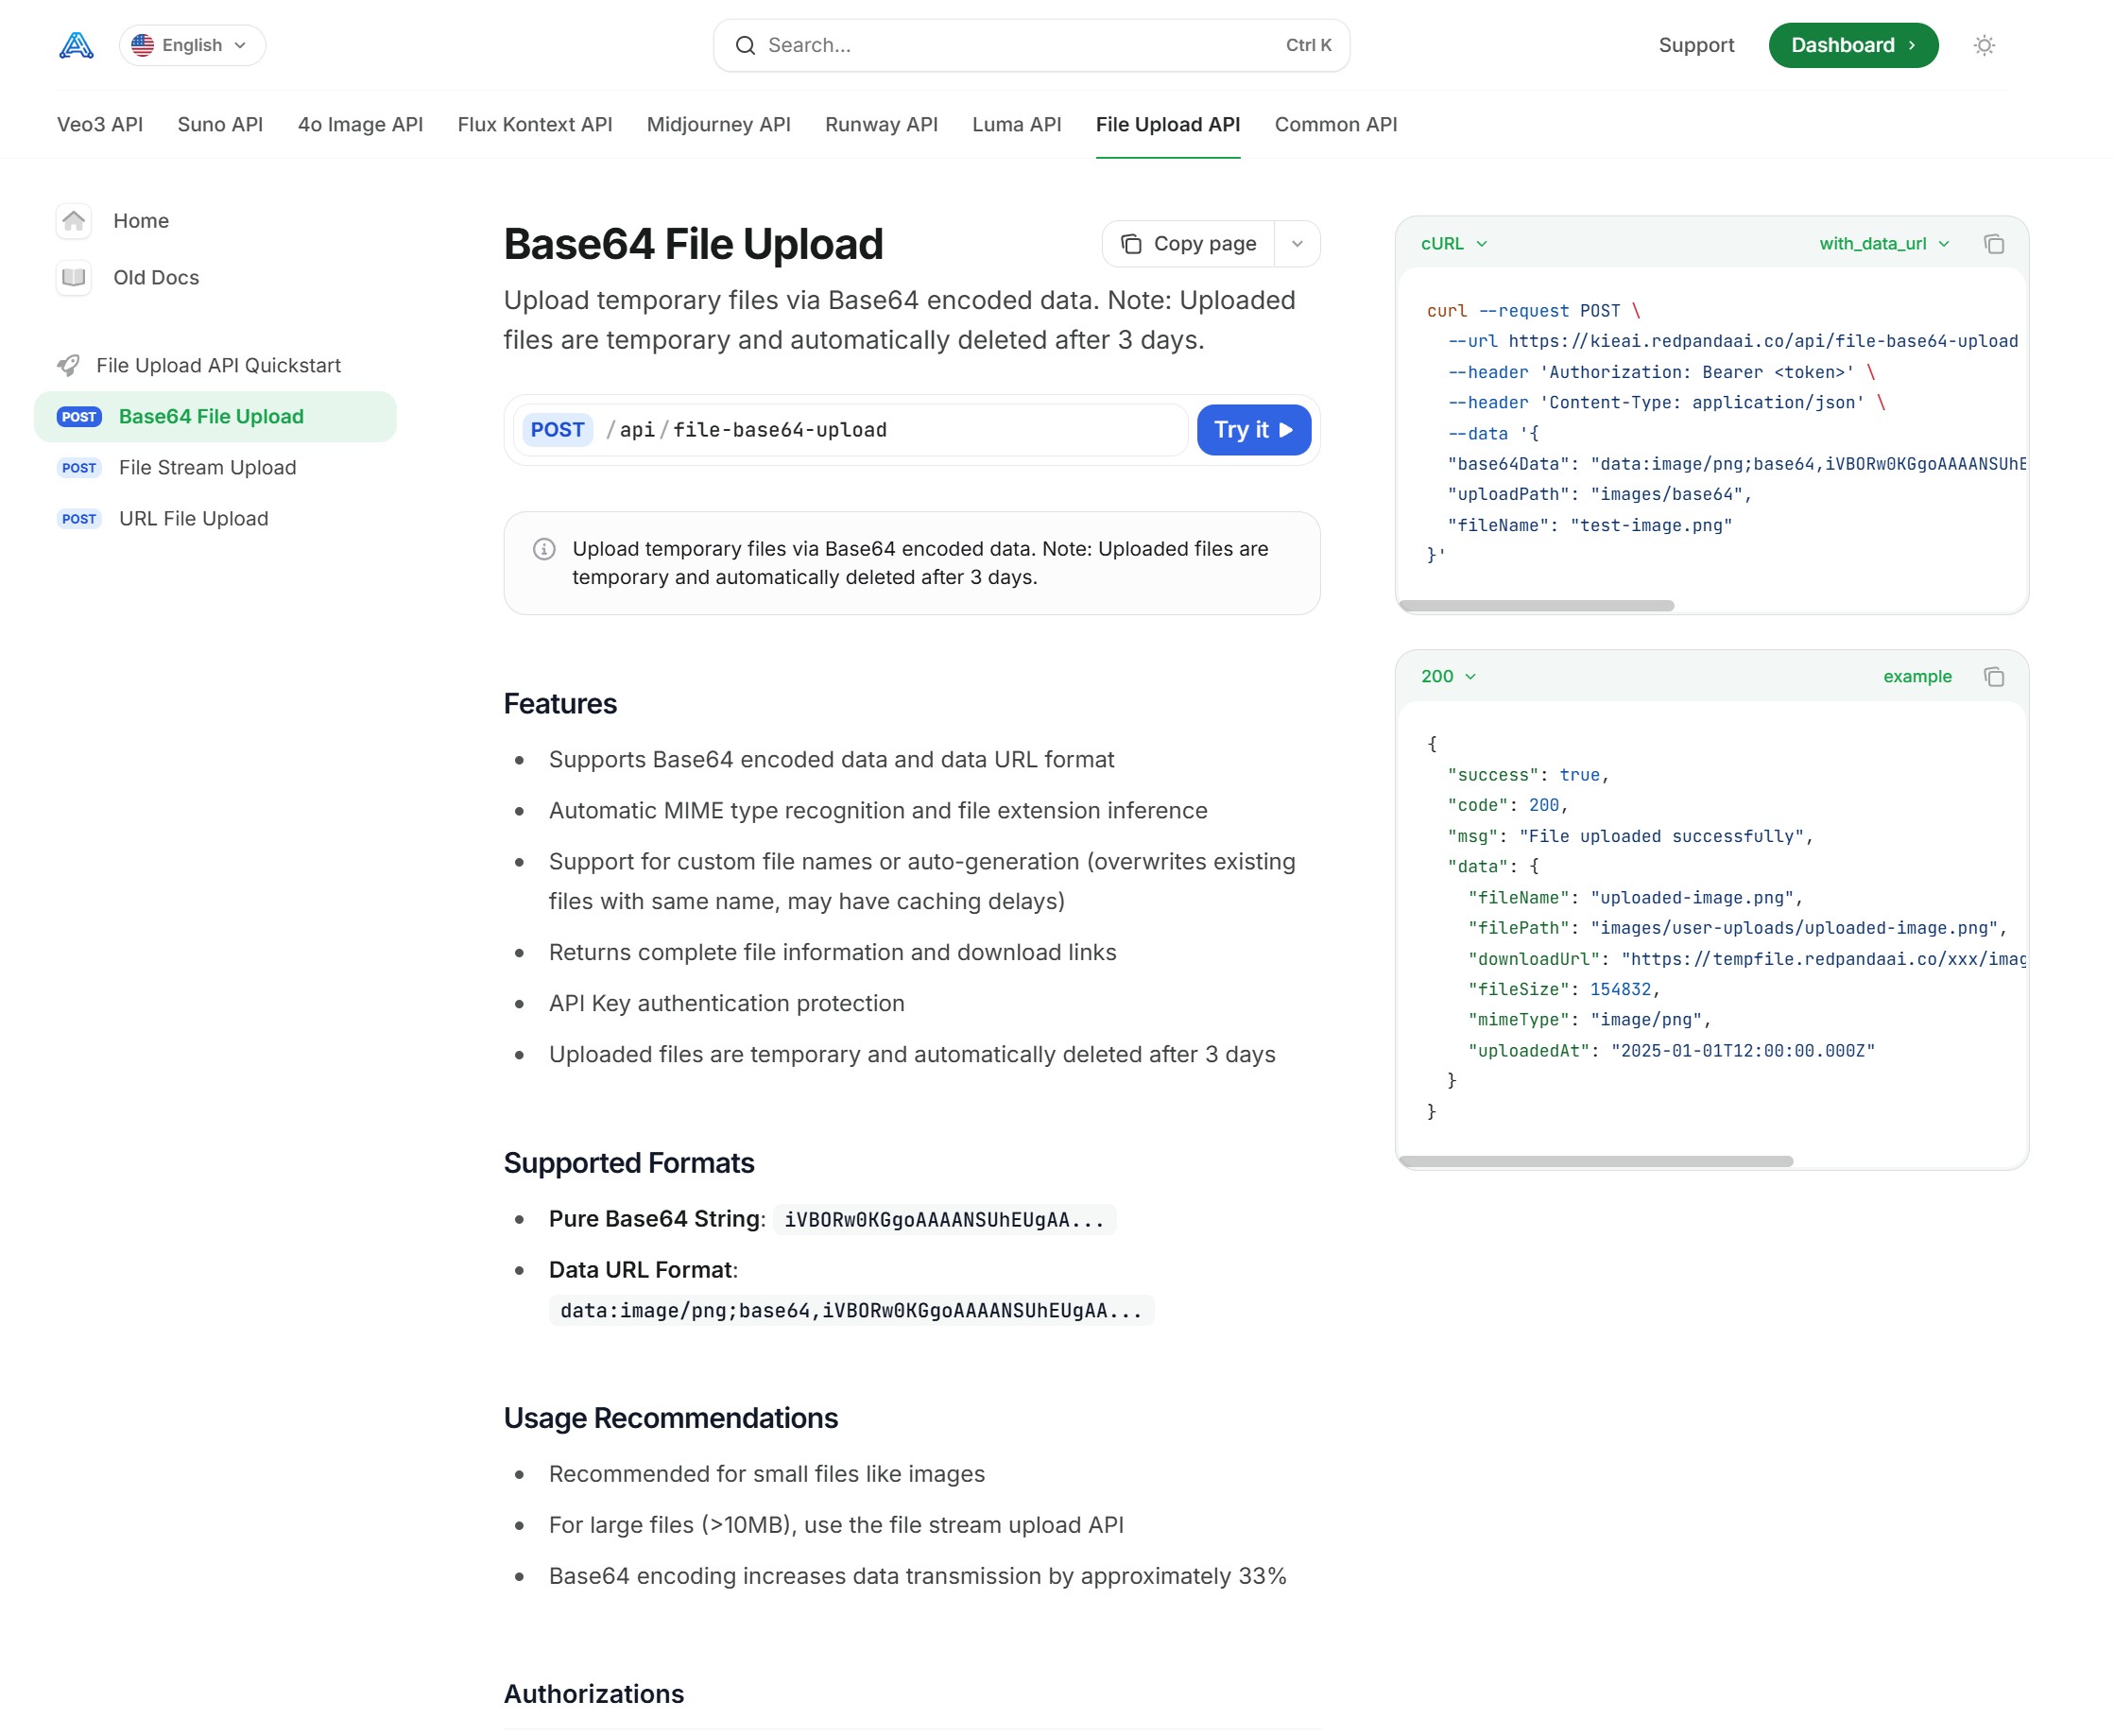Click the info icon in callout

click(x=544, y=549)
